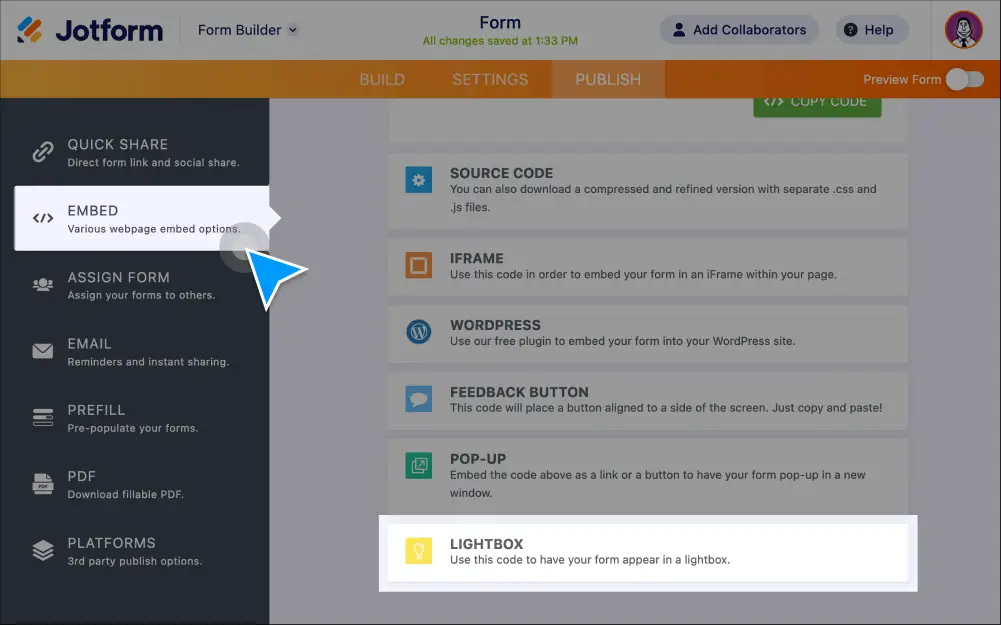Switch to the BUILD tab
The image size is (1001, 625).
coord(382,79)
